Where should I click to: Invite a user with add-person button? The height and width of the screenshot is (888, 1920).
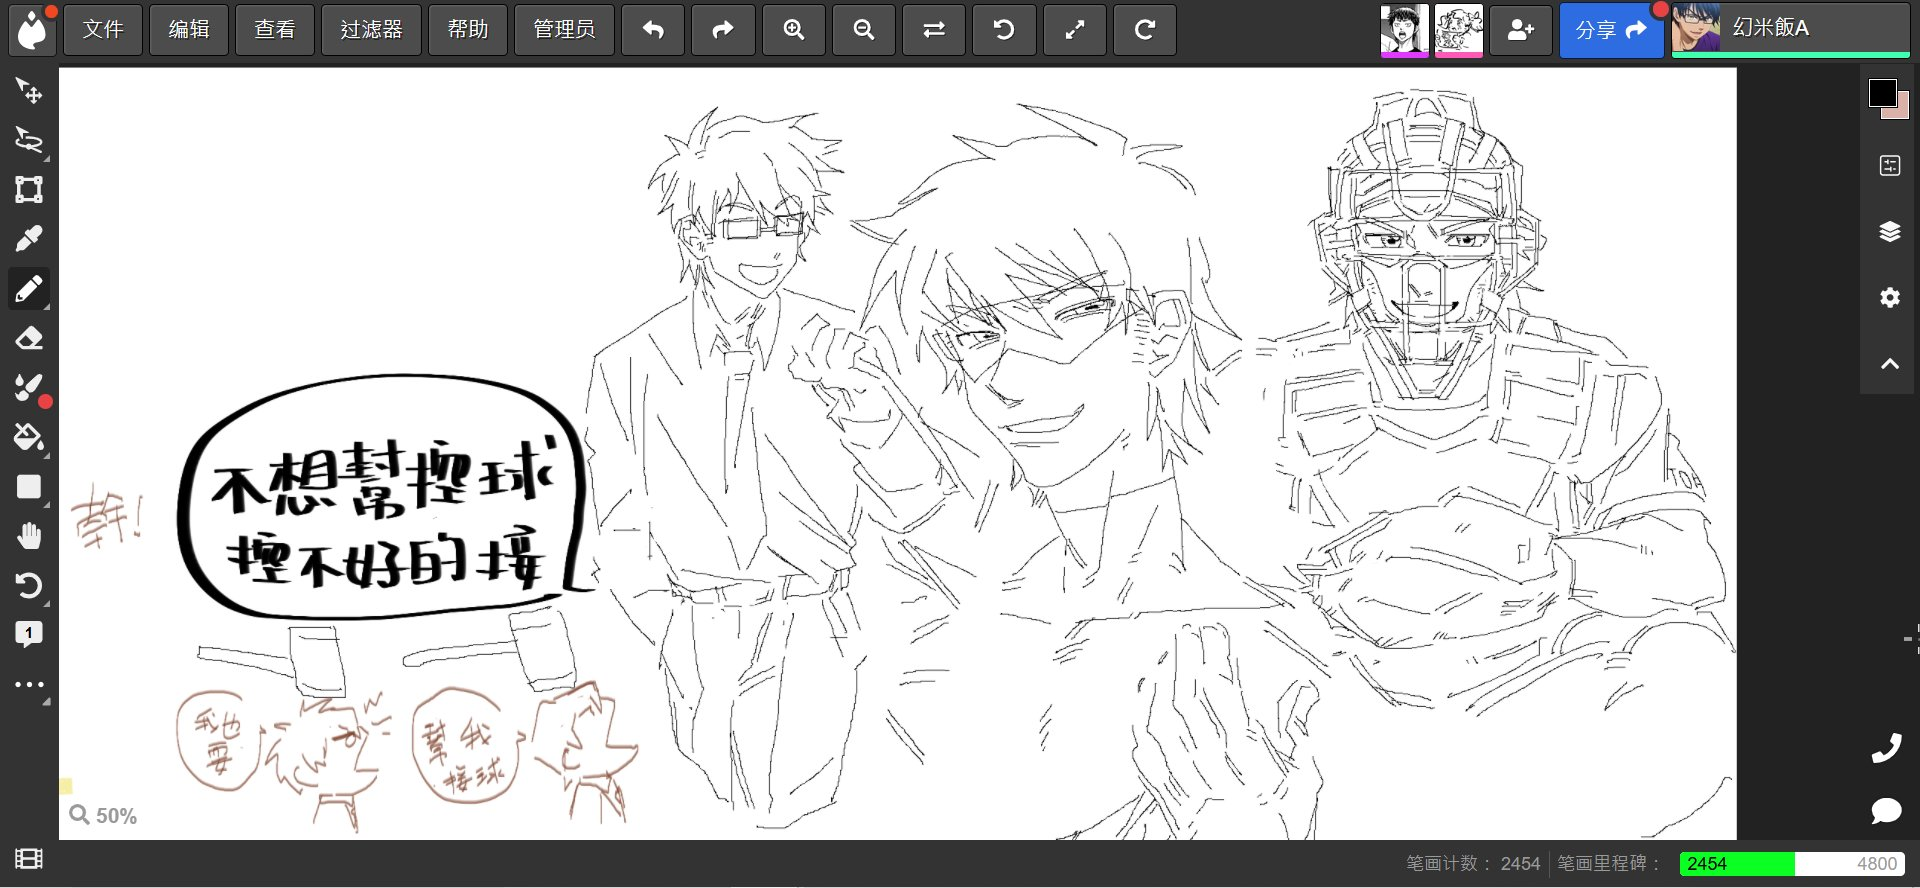click(x=1521, y=30)
